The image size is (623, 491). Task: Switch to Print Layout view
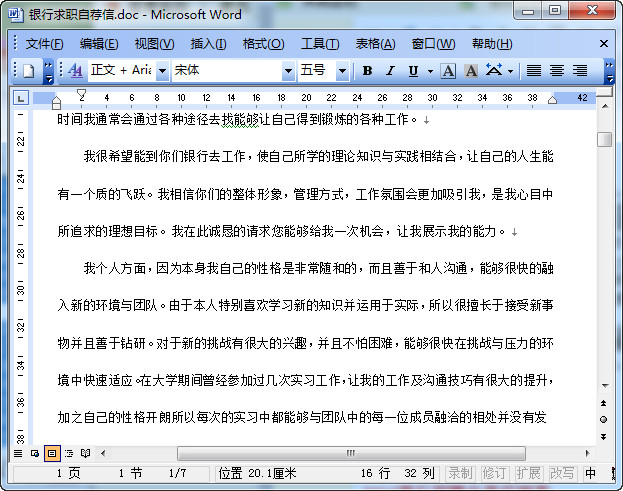click(x=52, y=453)
